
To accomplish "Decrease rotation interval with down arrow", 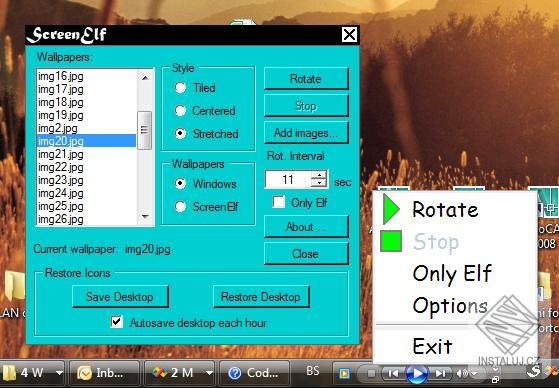I will tap(318, 183).
